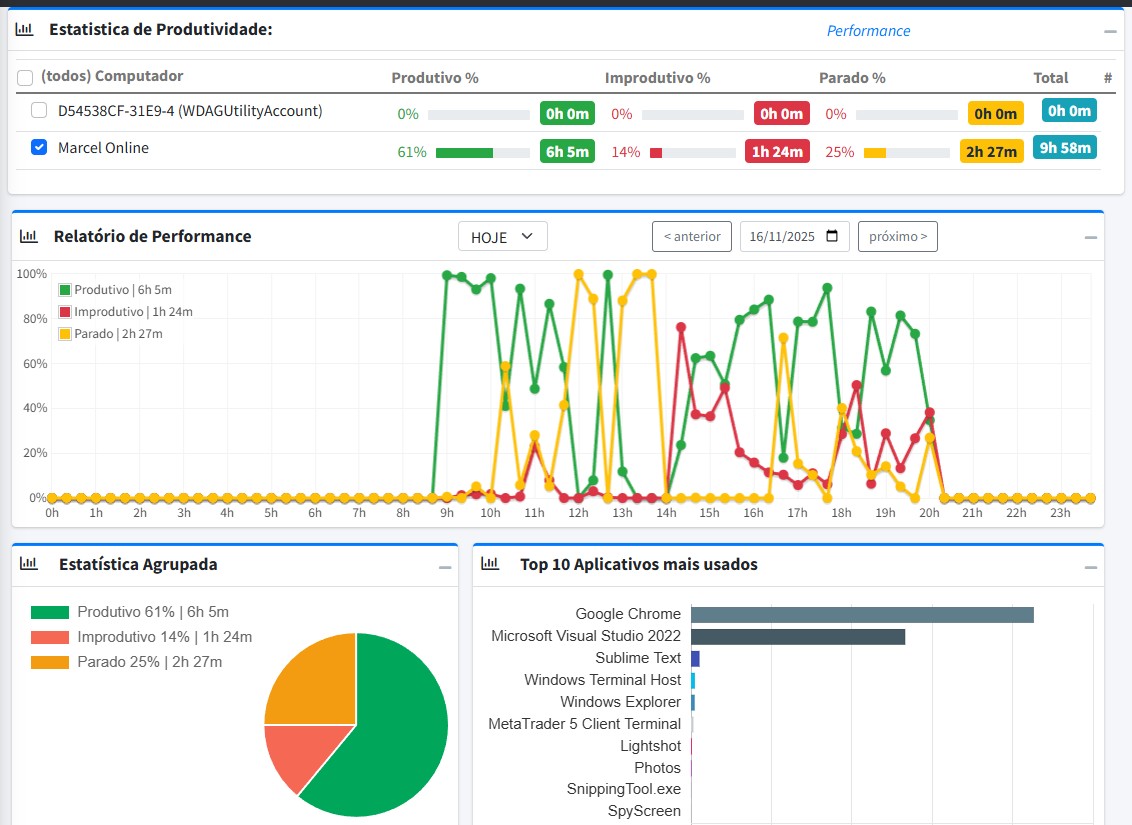Toggle the Produtivo series in chart legend
The image size is (1132, 825).
tap(65, 290)
